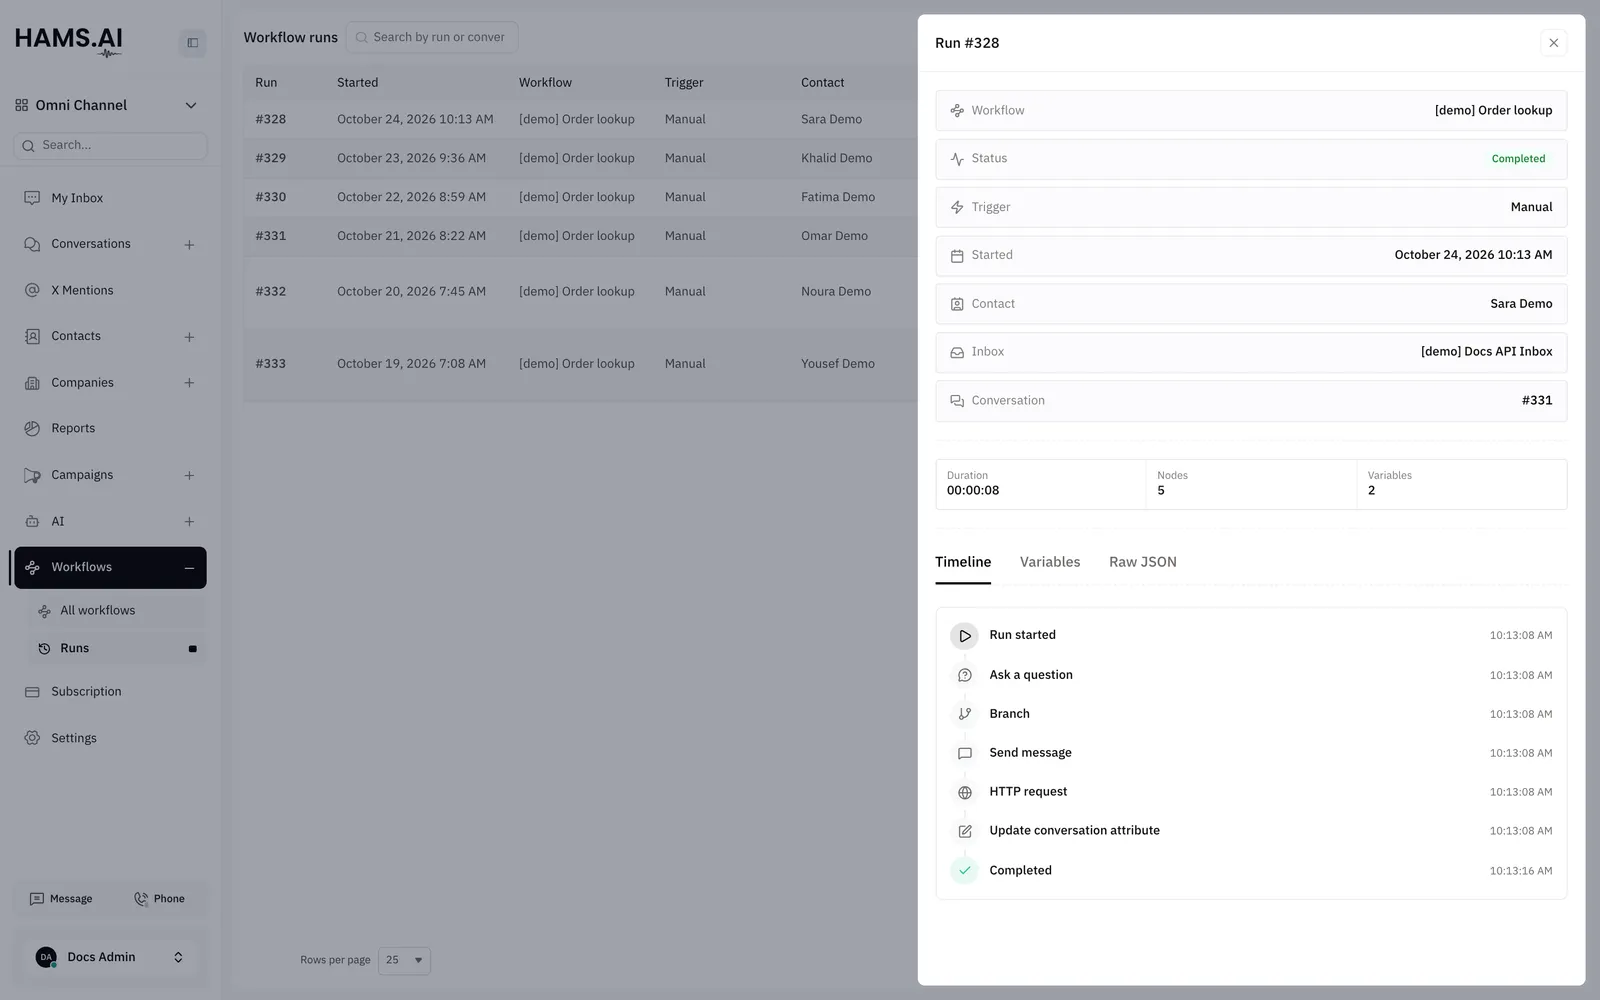Collapse the Workflows menu section
This screenshot has height=1000, width=1600.
click(189, 568)
